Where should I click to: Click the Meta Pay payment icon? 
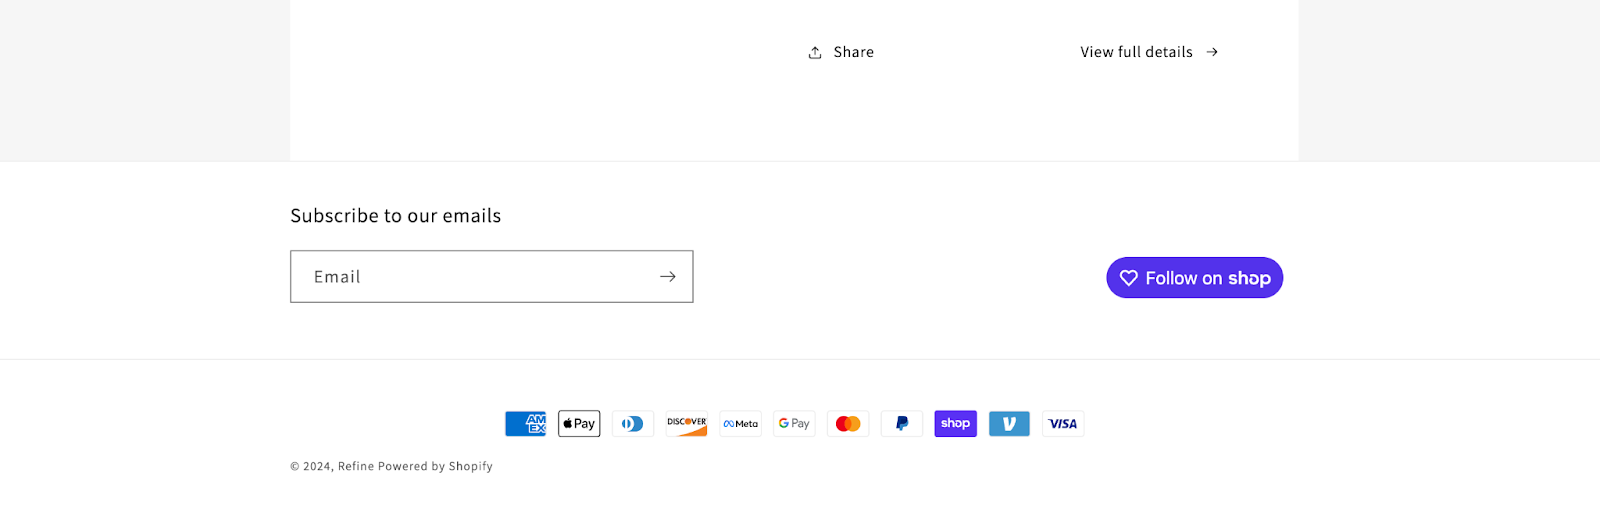pyautogui.click(x=741, y=424)
